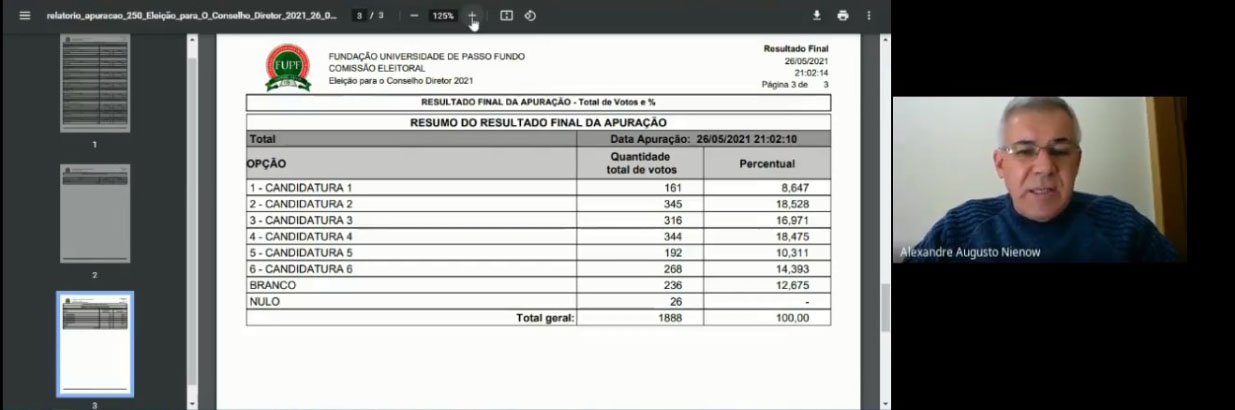The image size is (1235, 410).
Task: Toggle the PDF sidebar menu icon
Action: coord(25,16)
